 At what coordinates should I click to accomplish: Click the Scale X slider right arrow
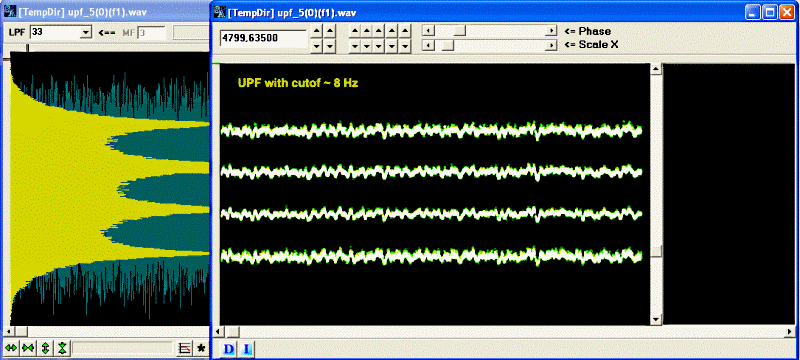(551, 45)
